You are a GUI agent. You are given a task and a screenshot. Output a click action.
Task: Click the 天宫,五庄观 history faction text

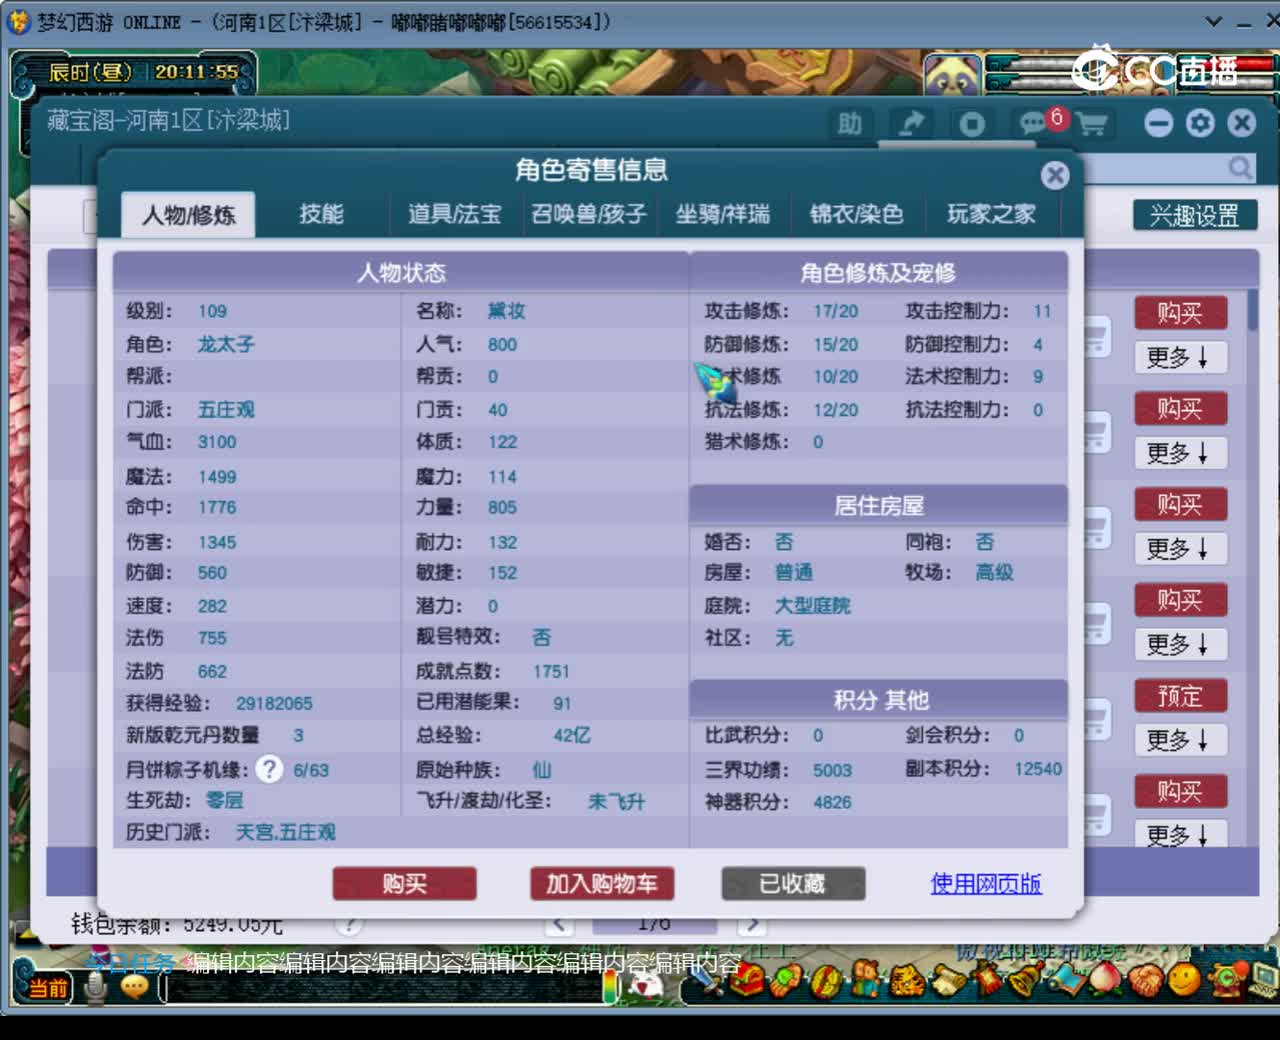click(285, 832)
